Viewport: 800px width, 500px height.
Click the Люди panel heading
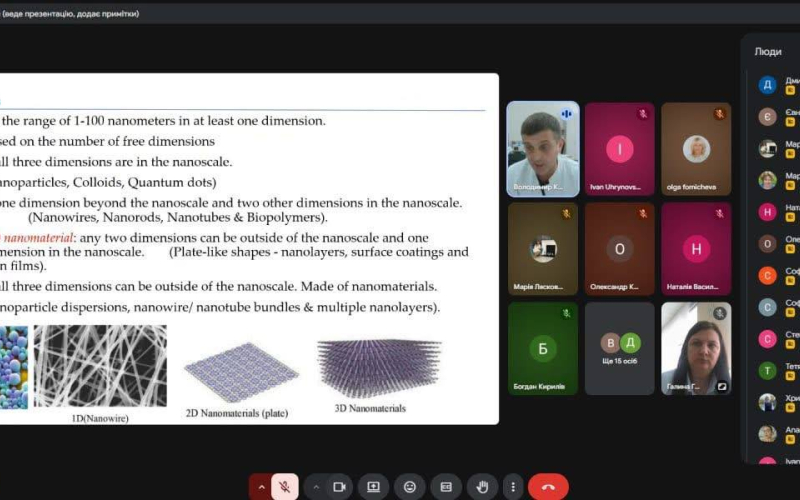point(768,52)
